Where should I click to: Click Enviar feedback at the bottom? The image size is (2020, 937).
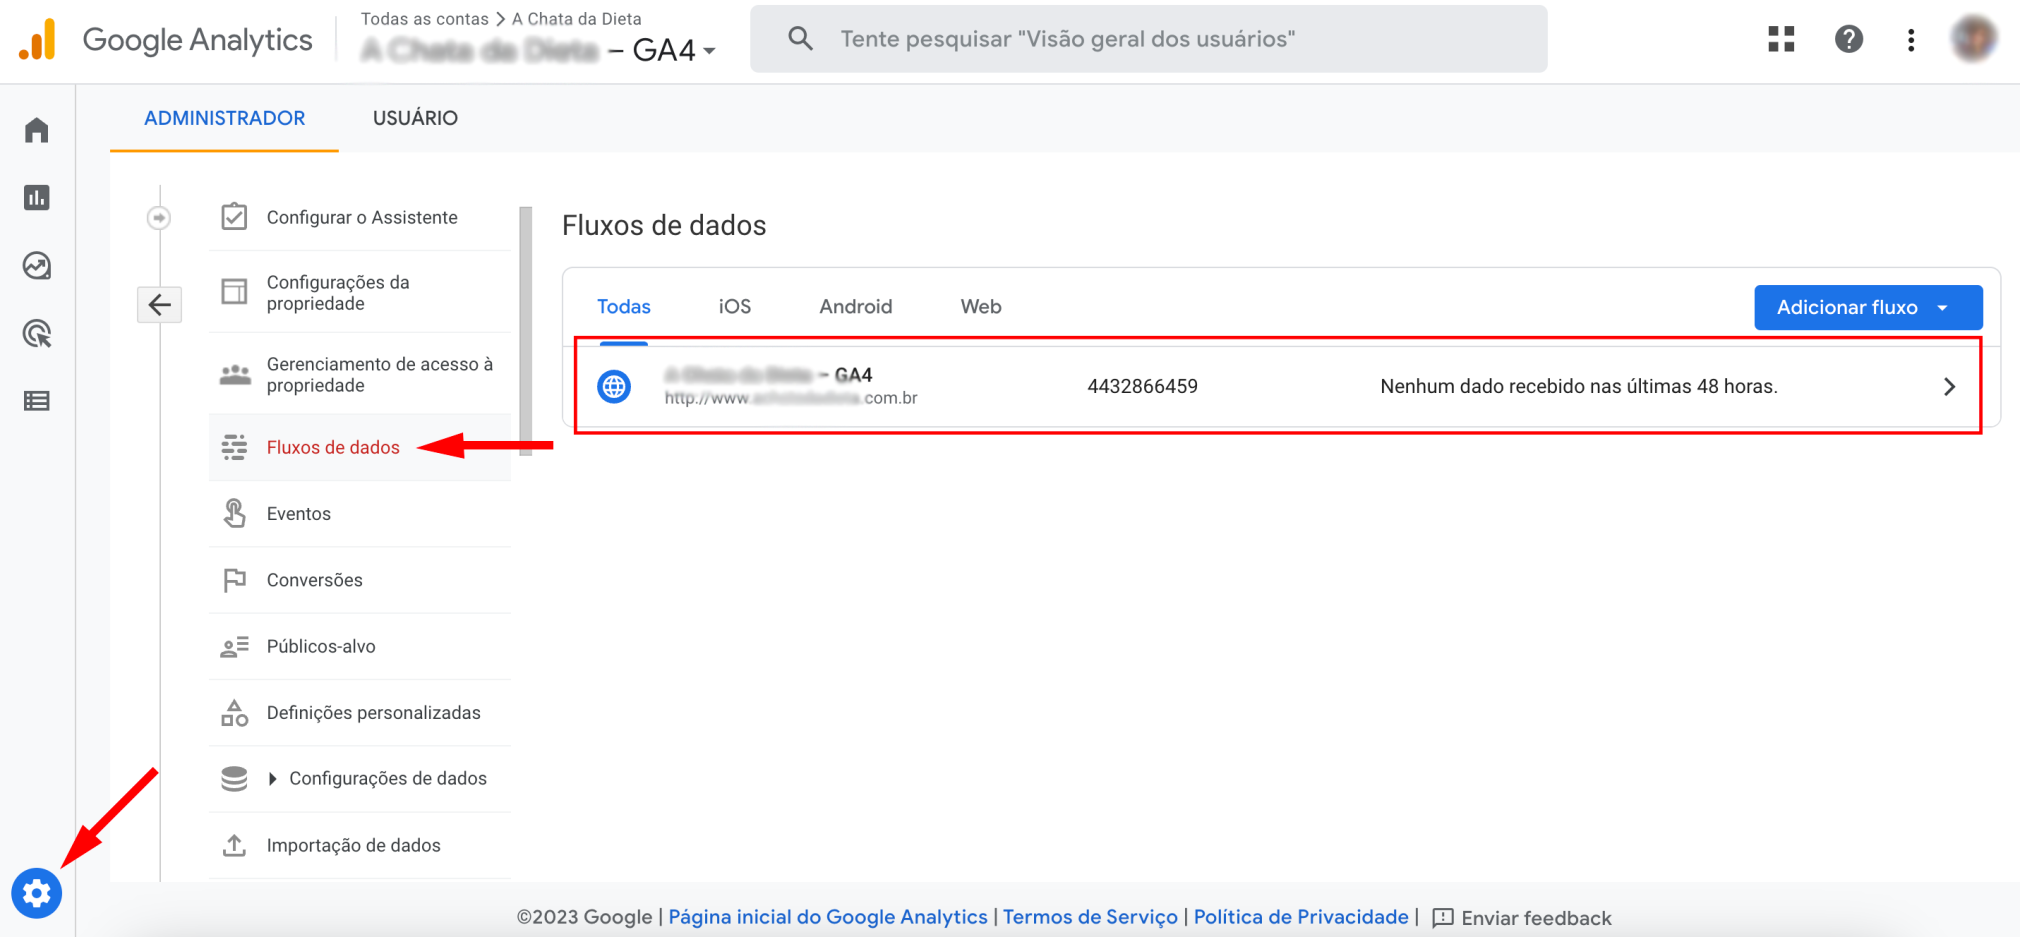point(1537,917)
